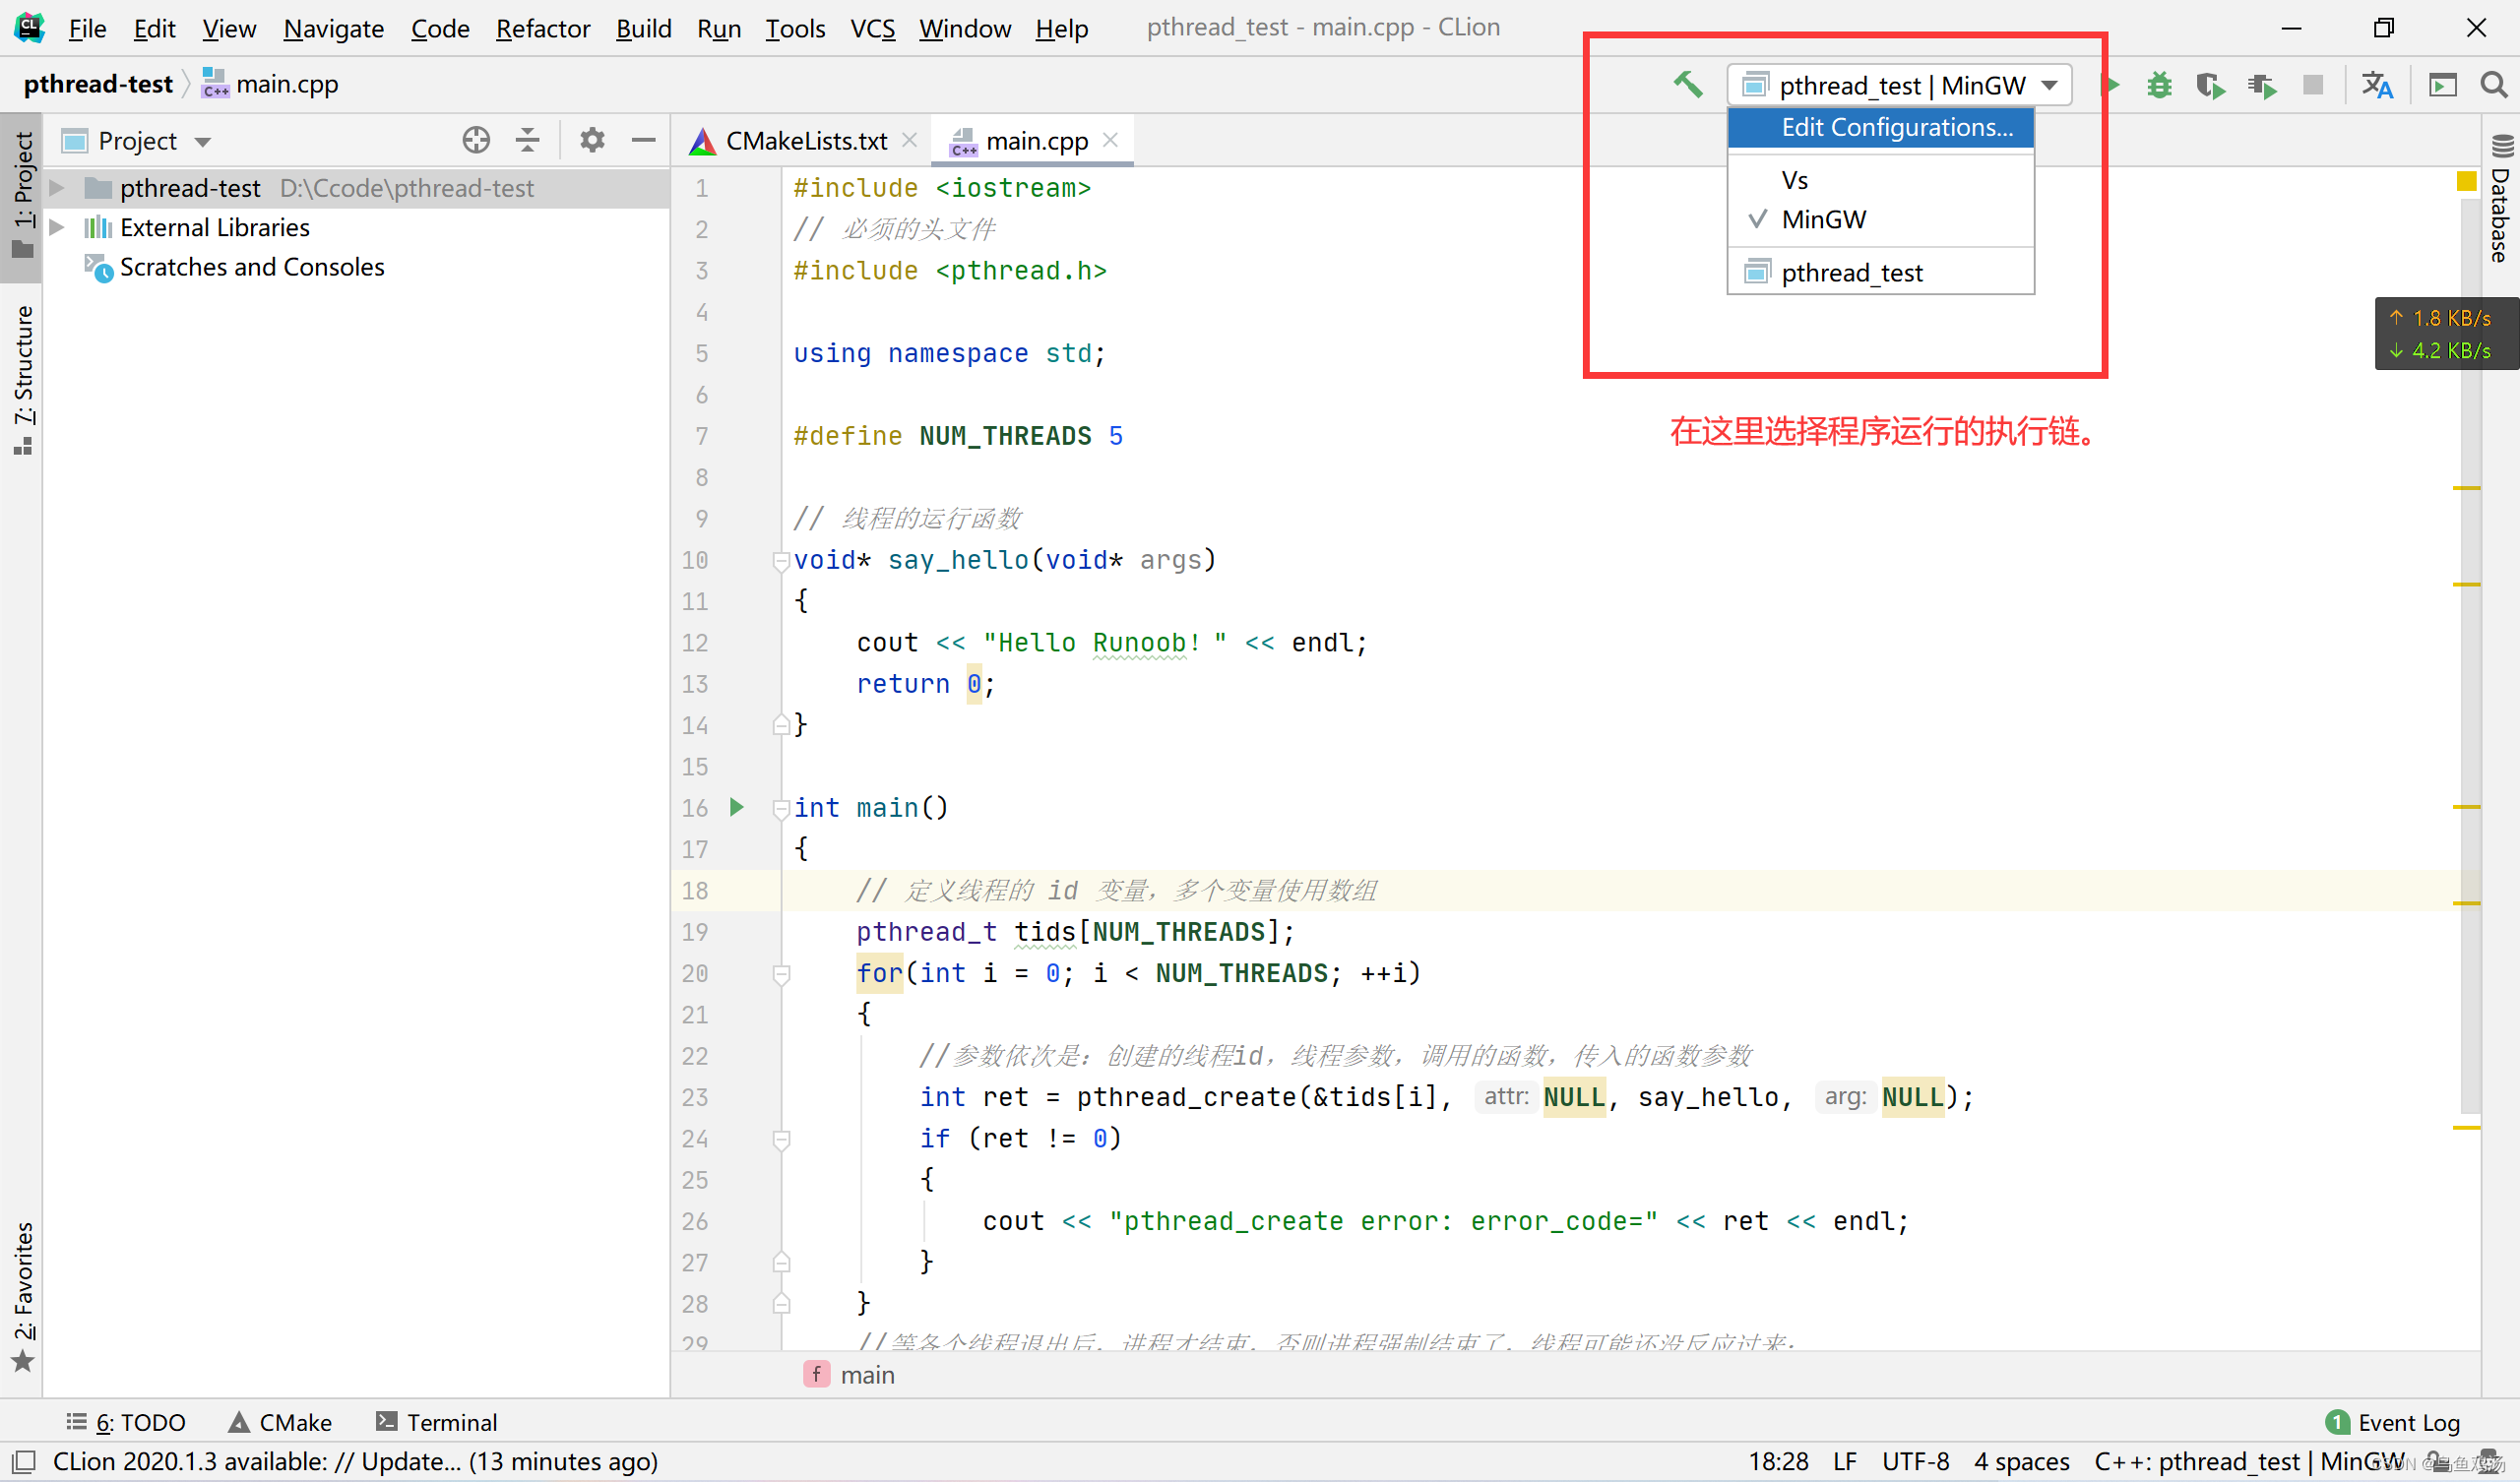2520x1482 pixels.
Task: Click pthread-test breadcrumb in navigation bar
Action: coord(98,84)
